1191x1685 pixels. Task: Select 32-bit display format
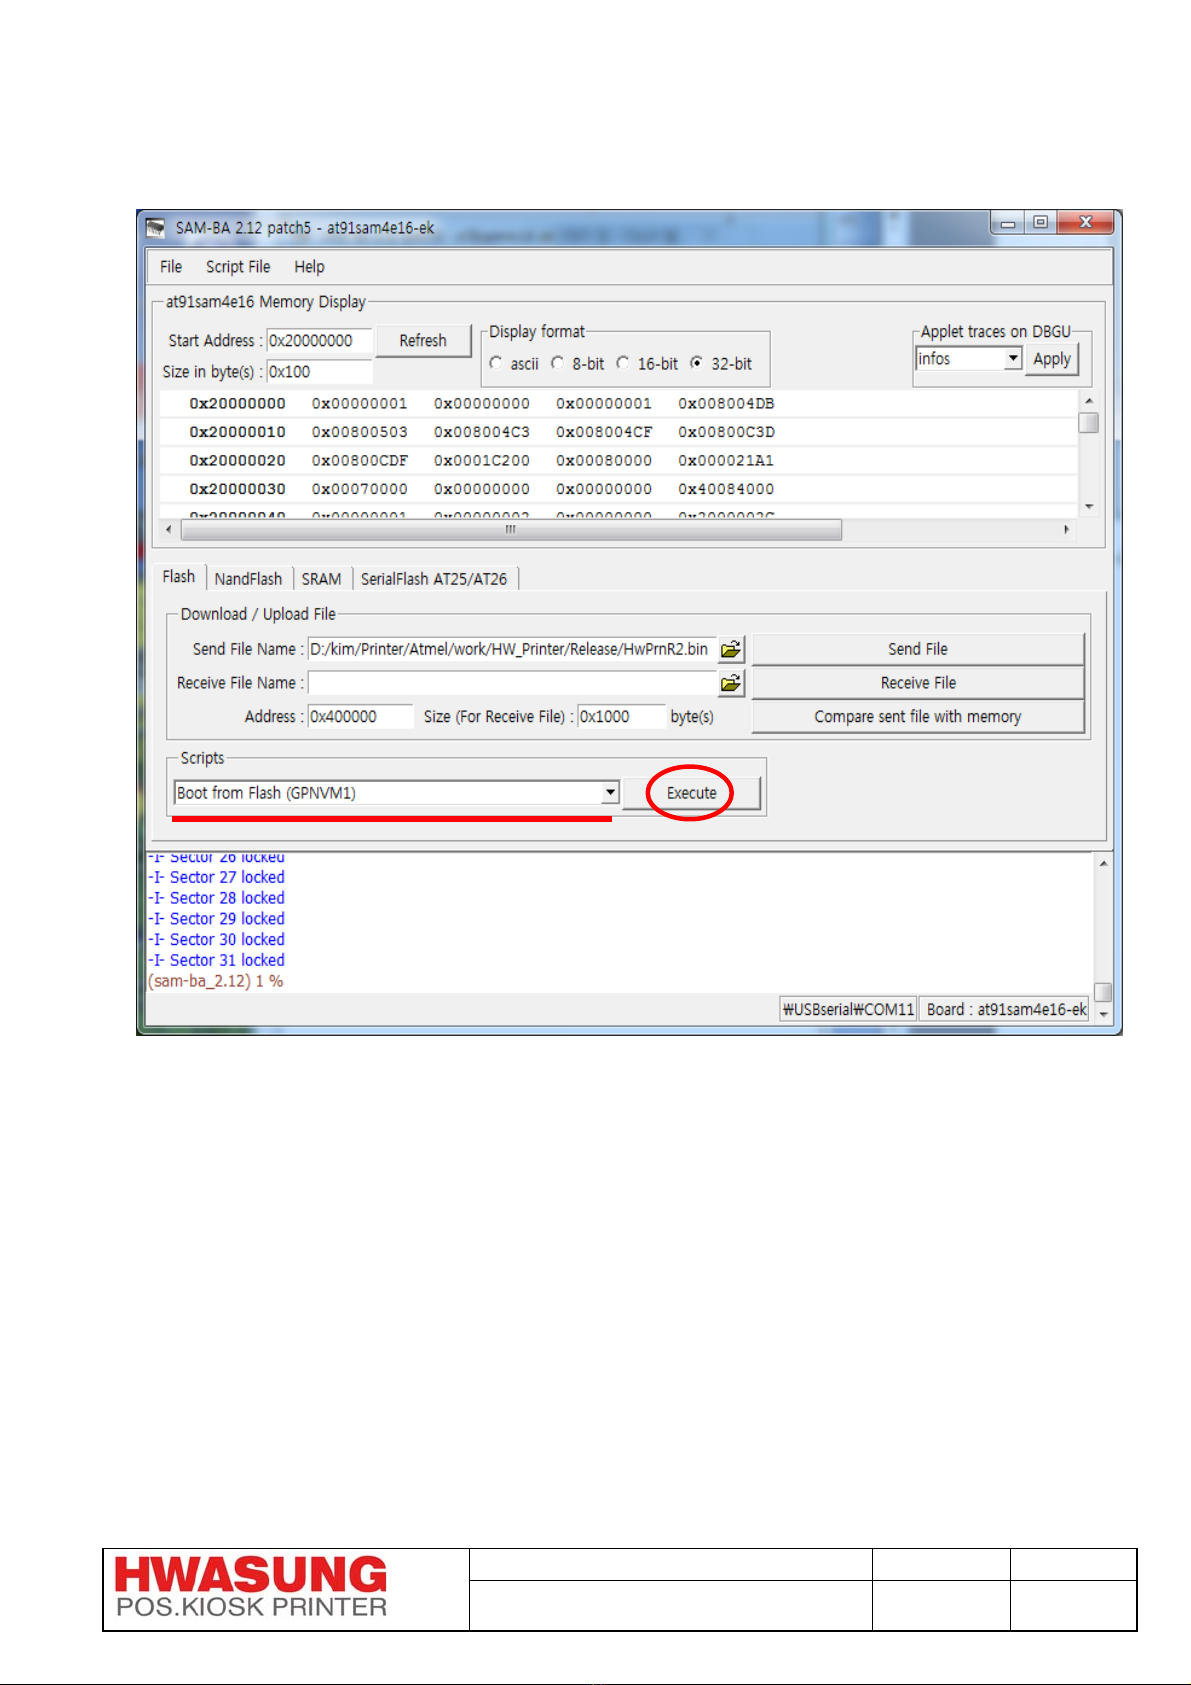tap(697, 363)
